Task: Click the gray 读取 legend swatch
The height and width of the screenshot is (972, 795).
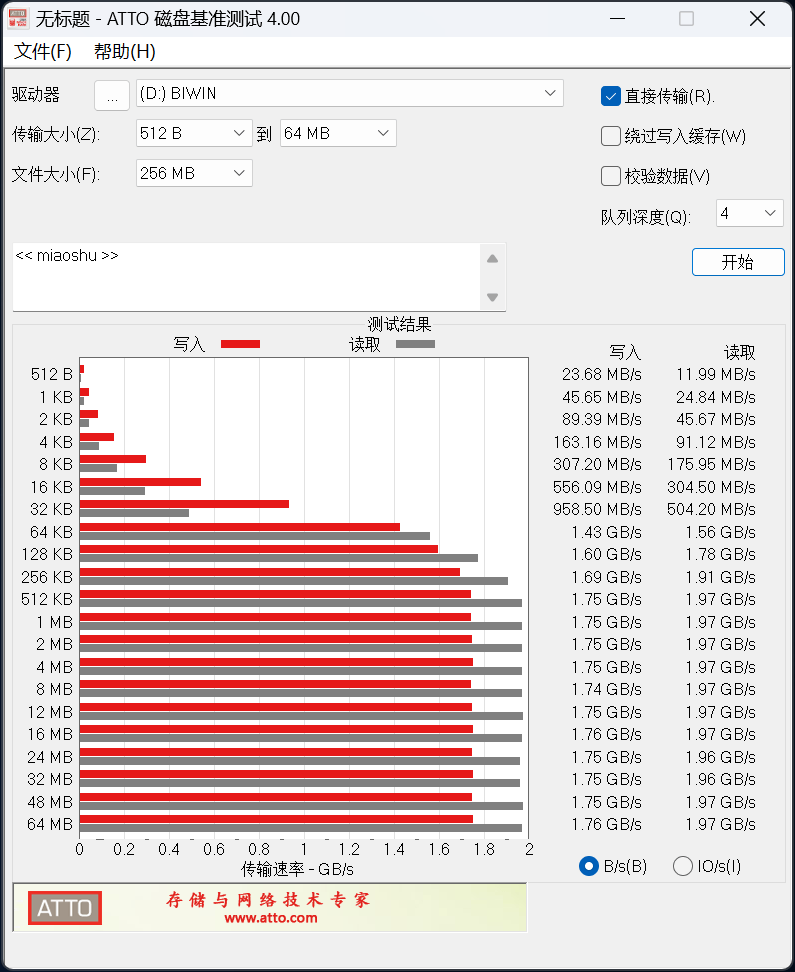Action: tap(415, 344)
